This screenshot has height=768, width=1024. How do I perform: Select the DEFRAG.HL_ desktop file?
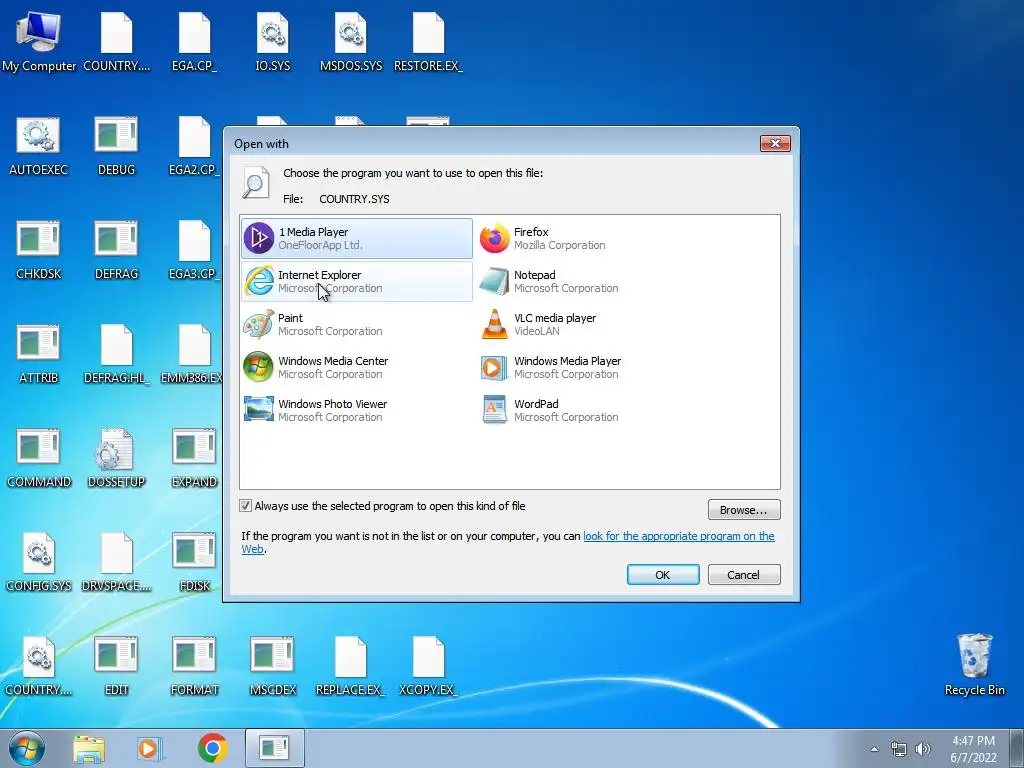pos(116,354)
